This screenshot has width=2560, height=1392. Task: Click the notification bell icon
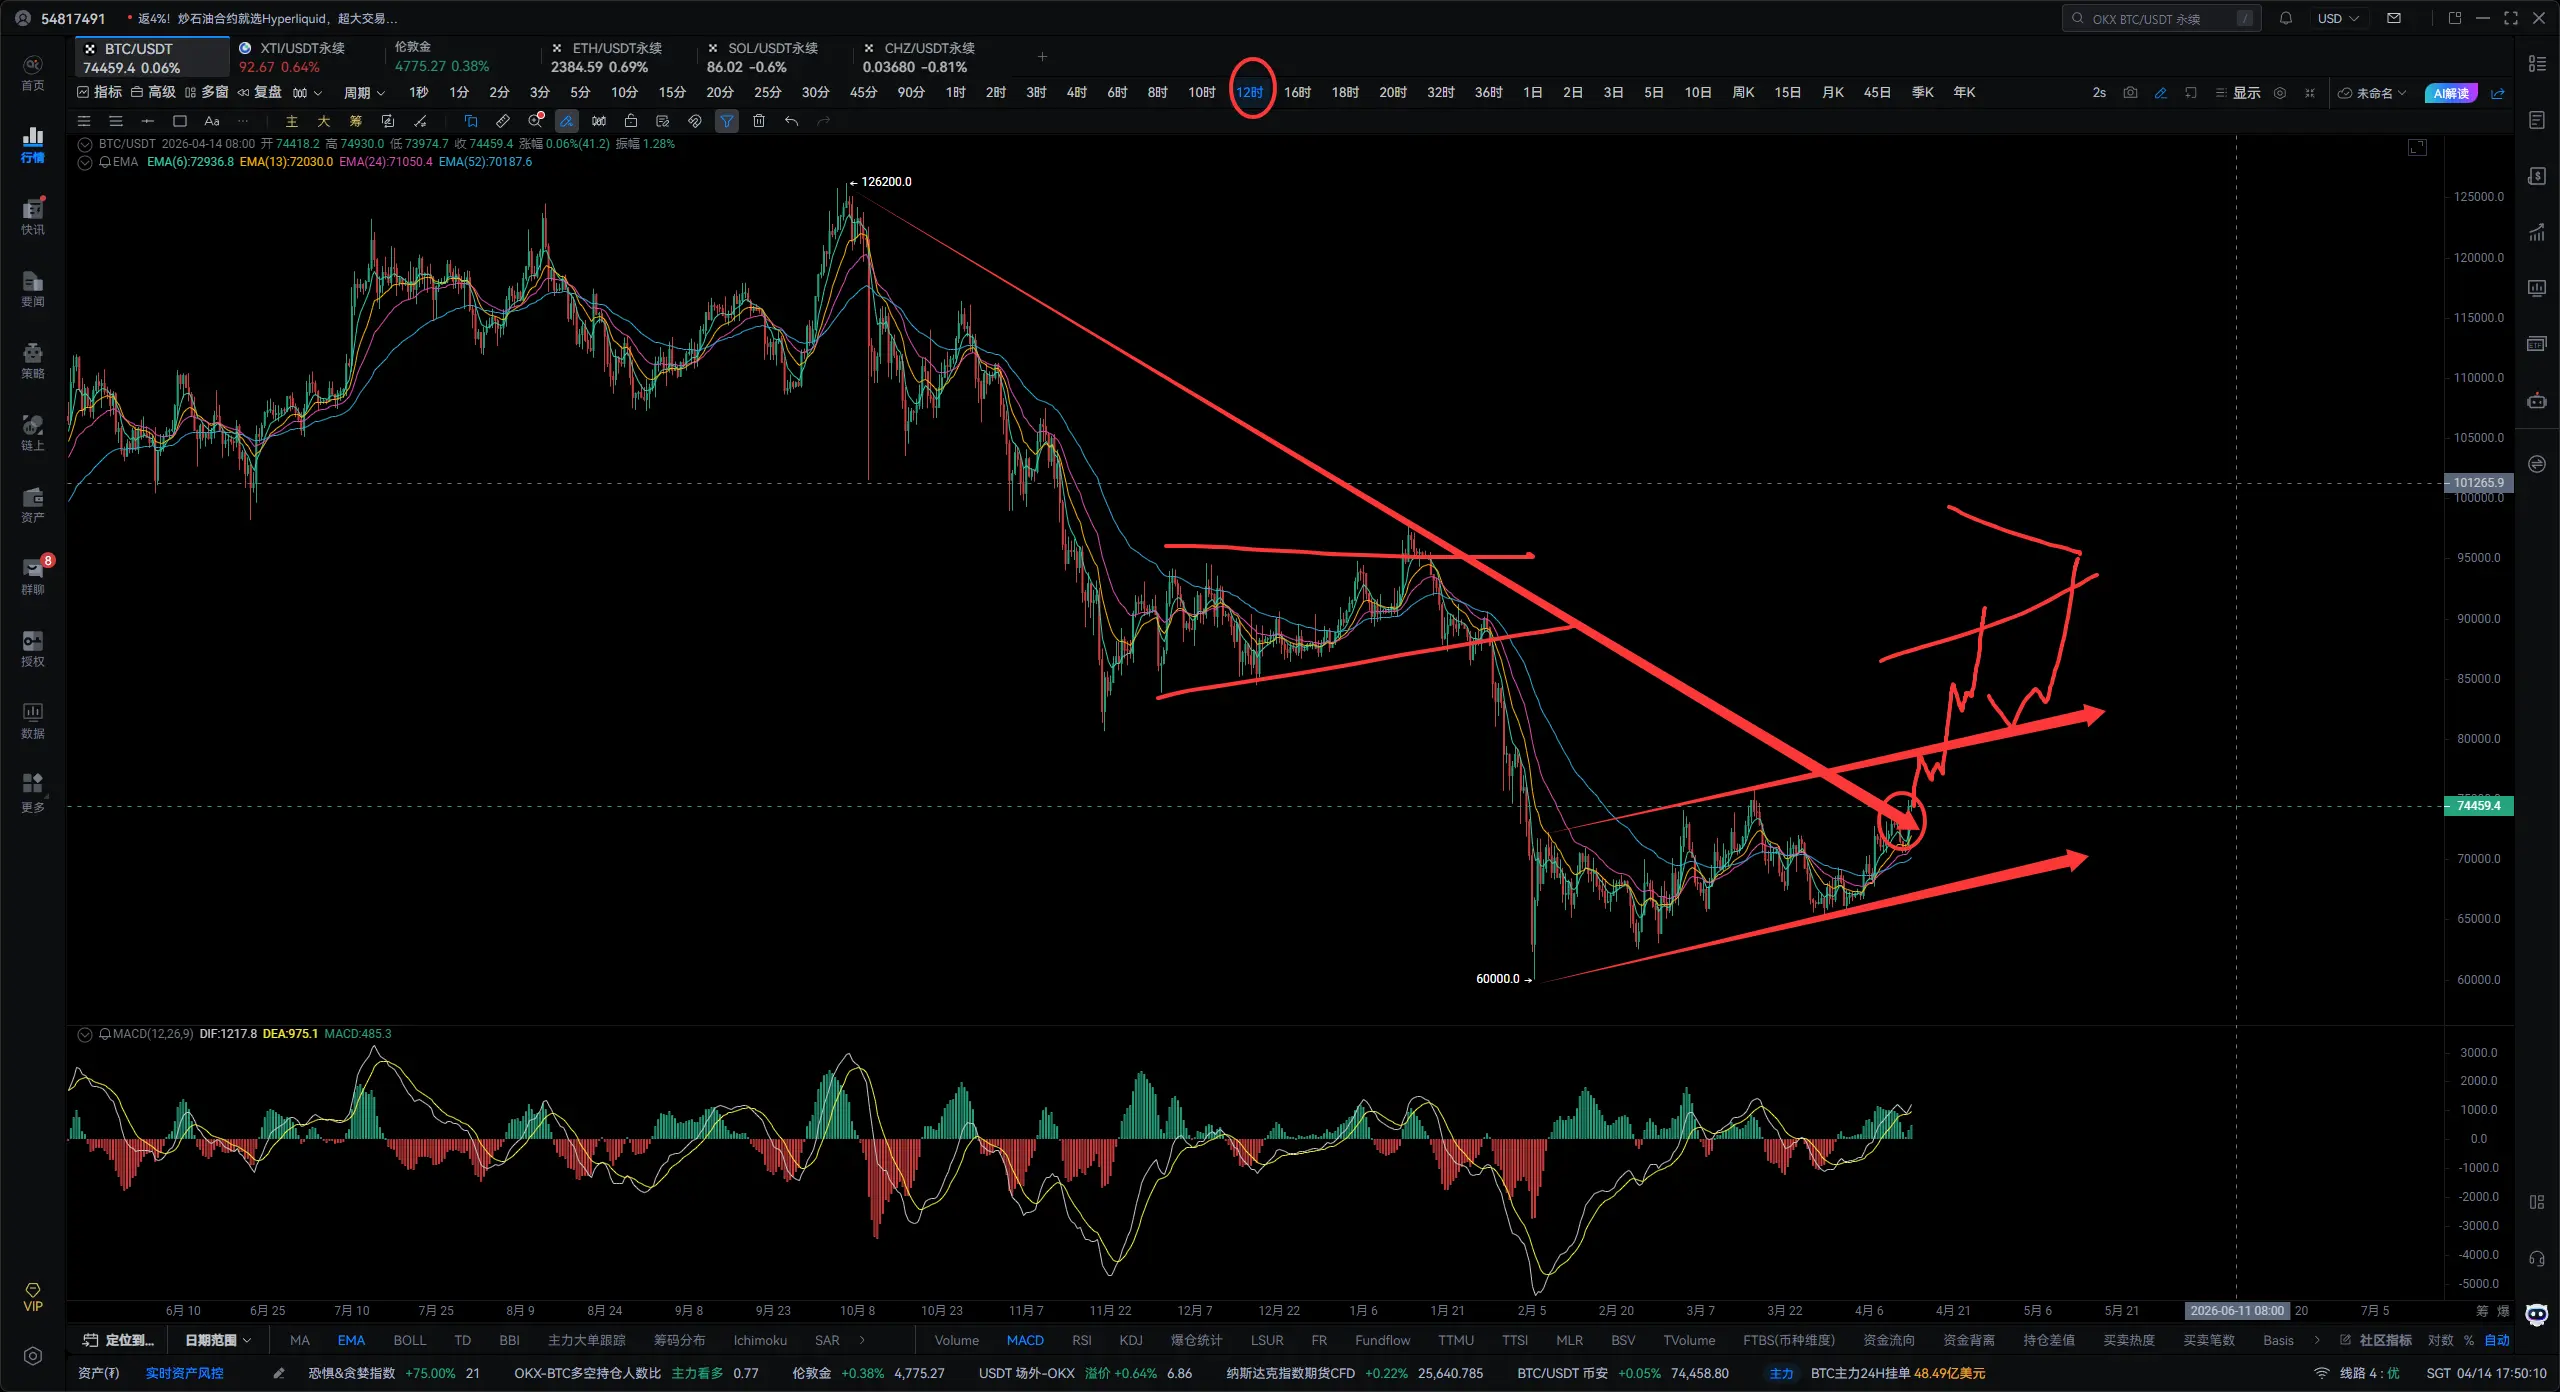click(2286, 18)
